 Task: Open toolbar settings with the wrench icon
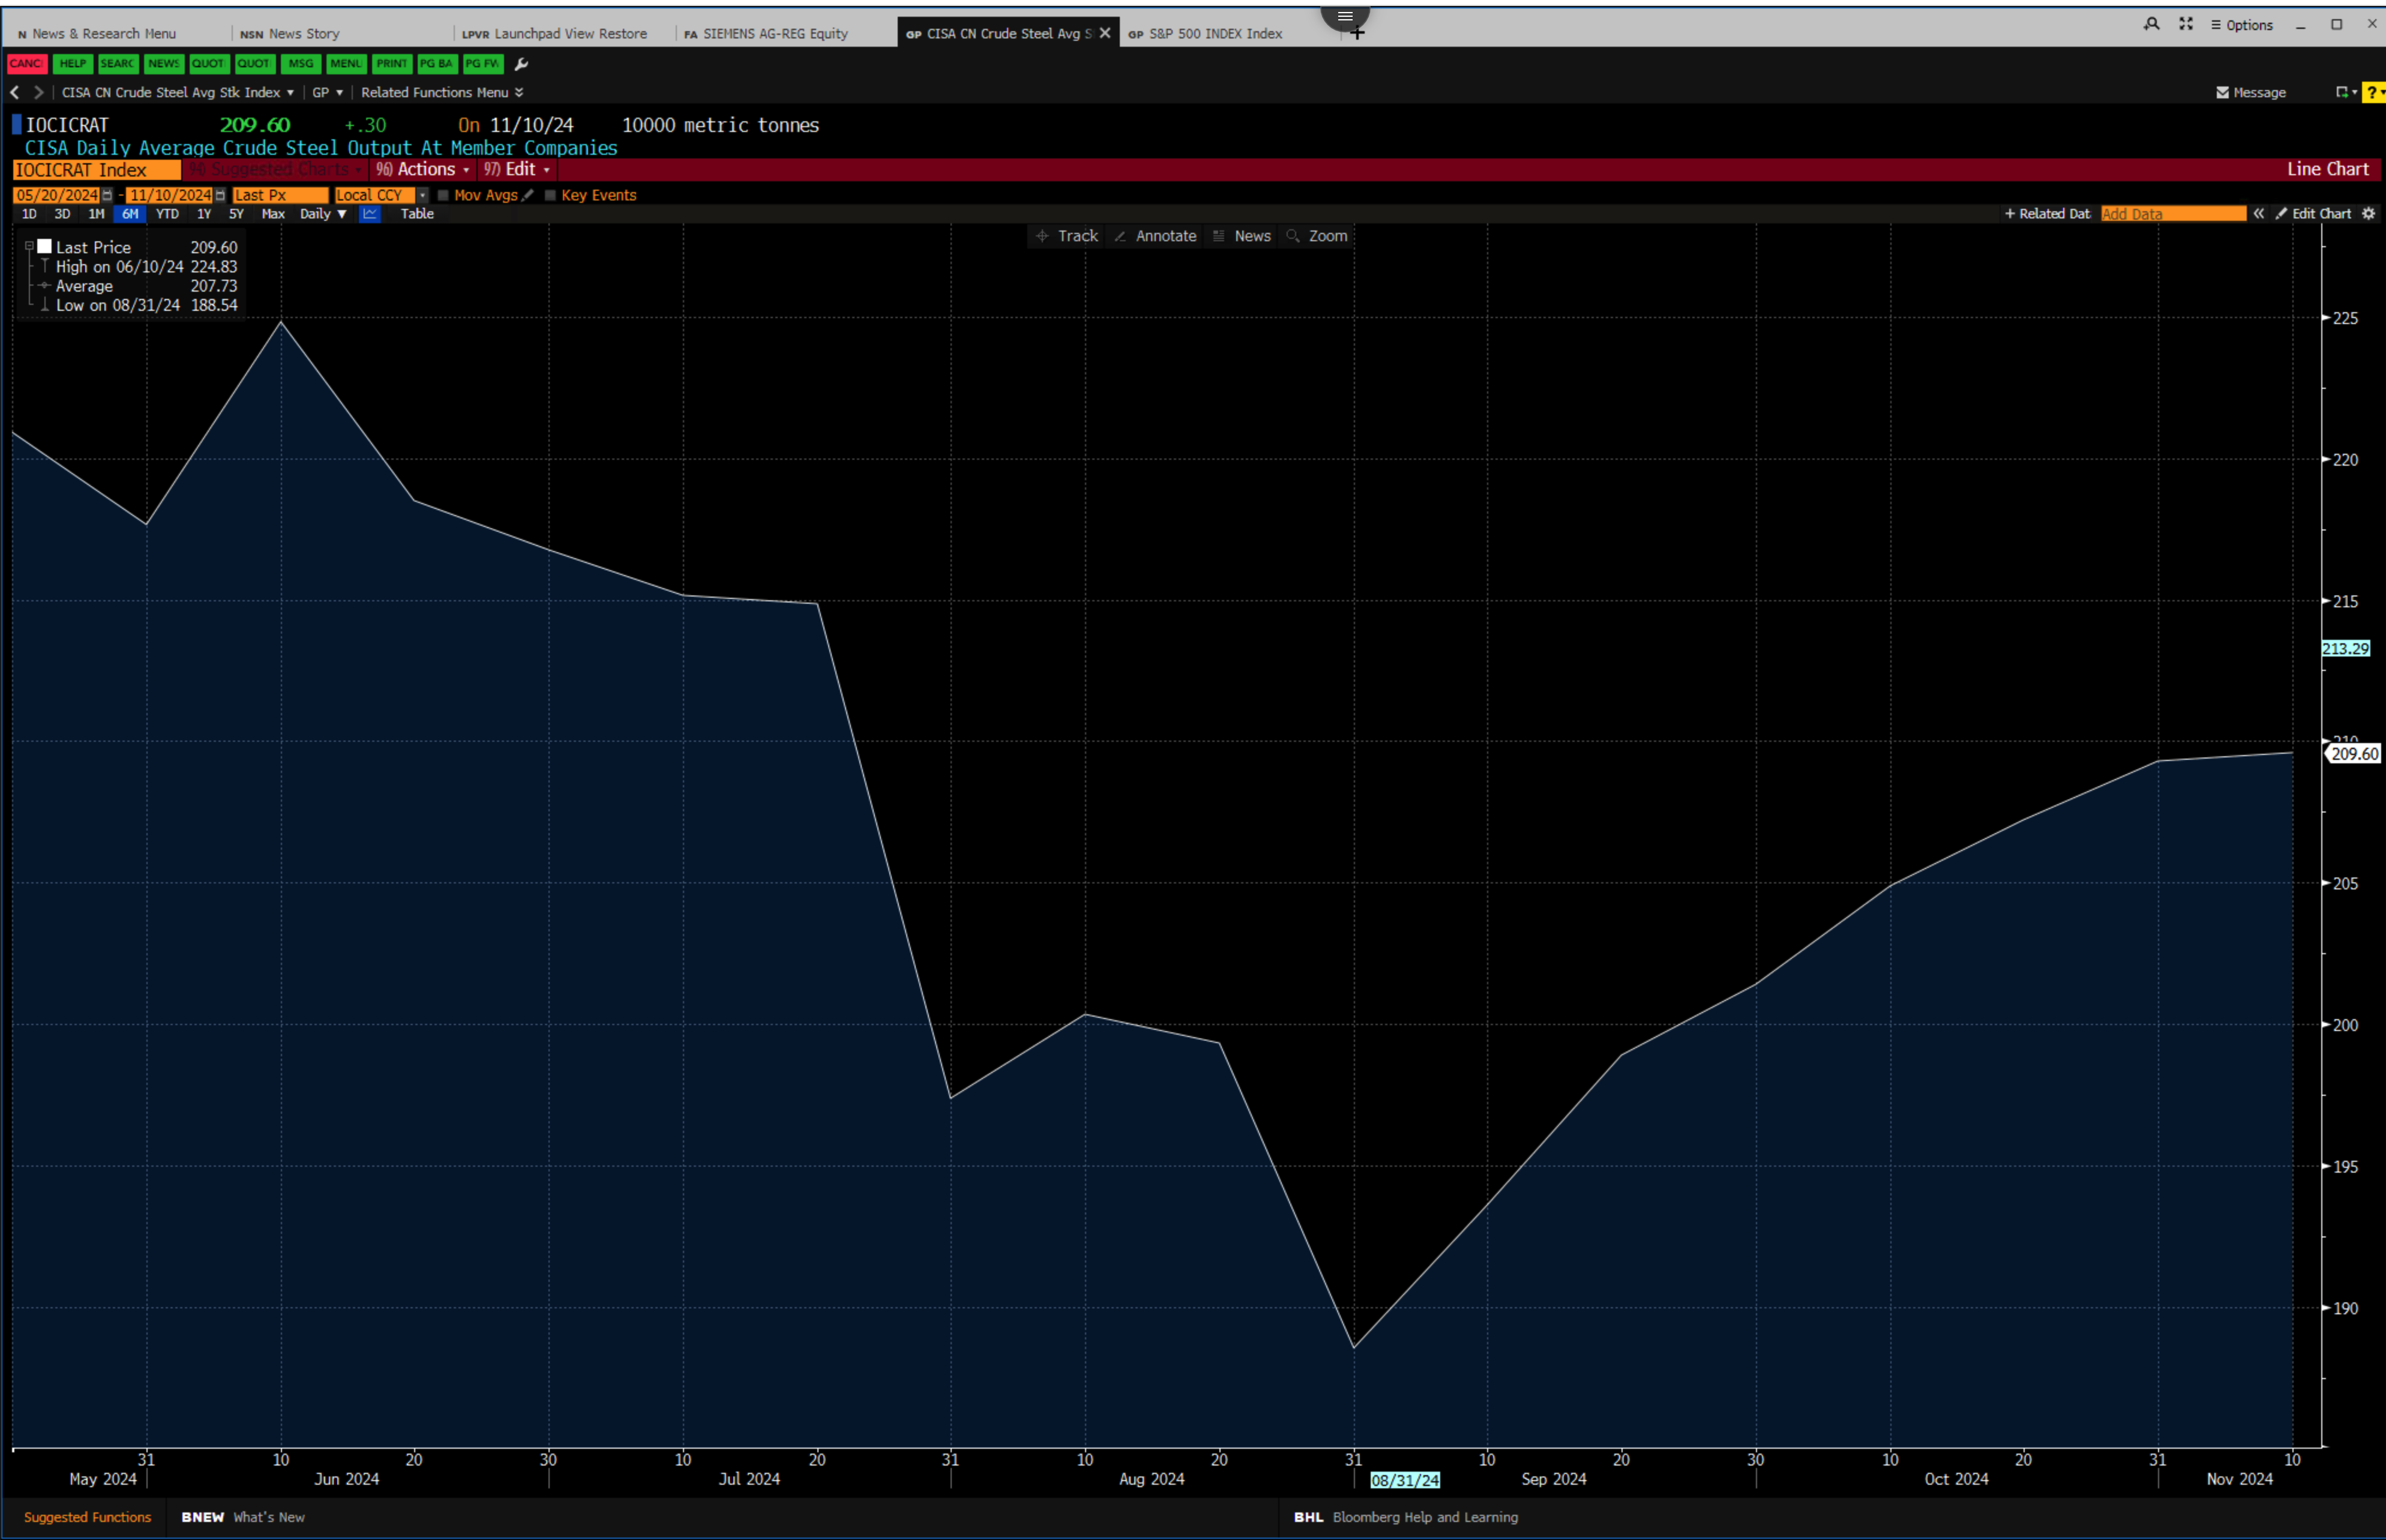coord(521,64)
